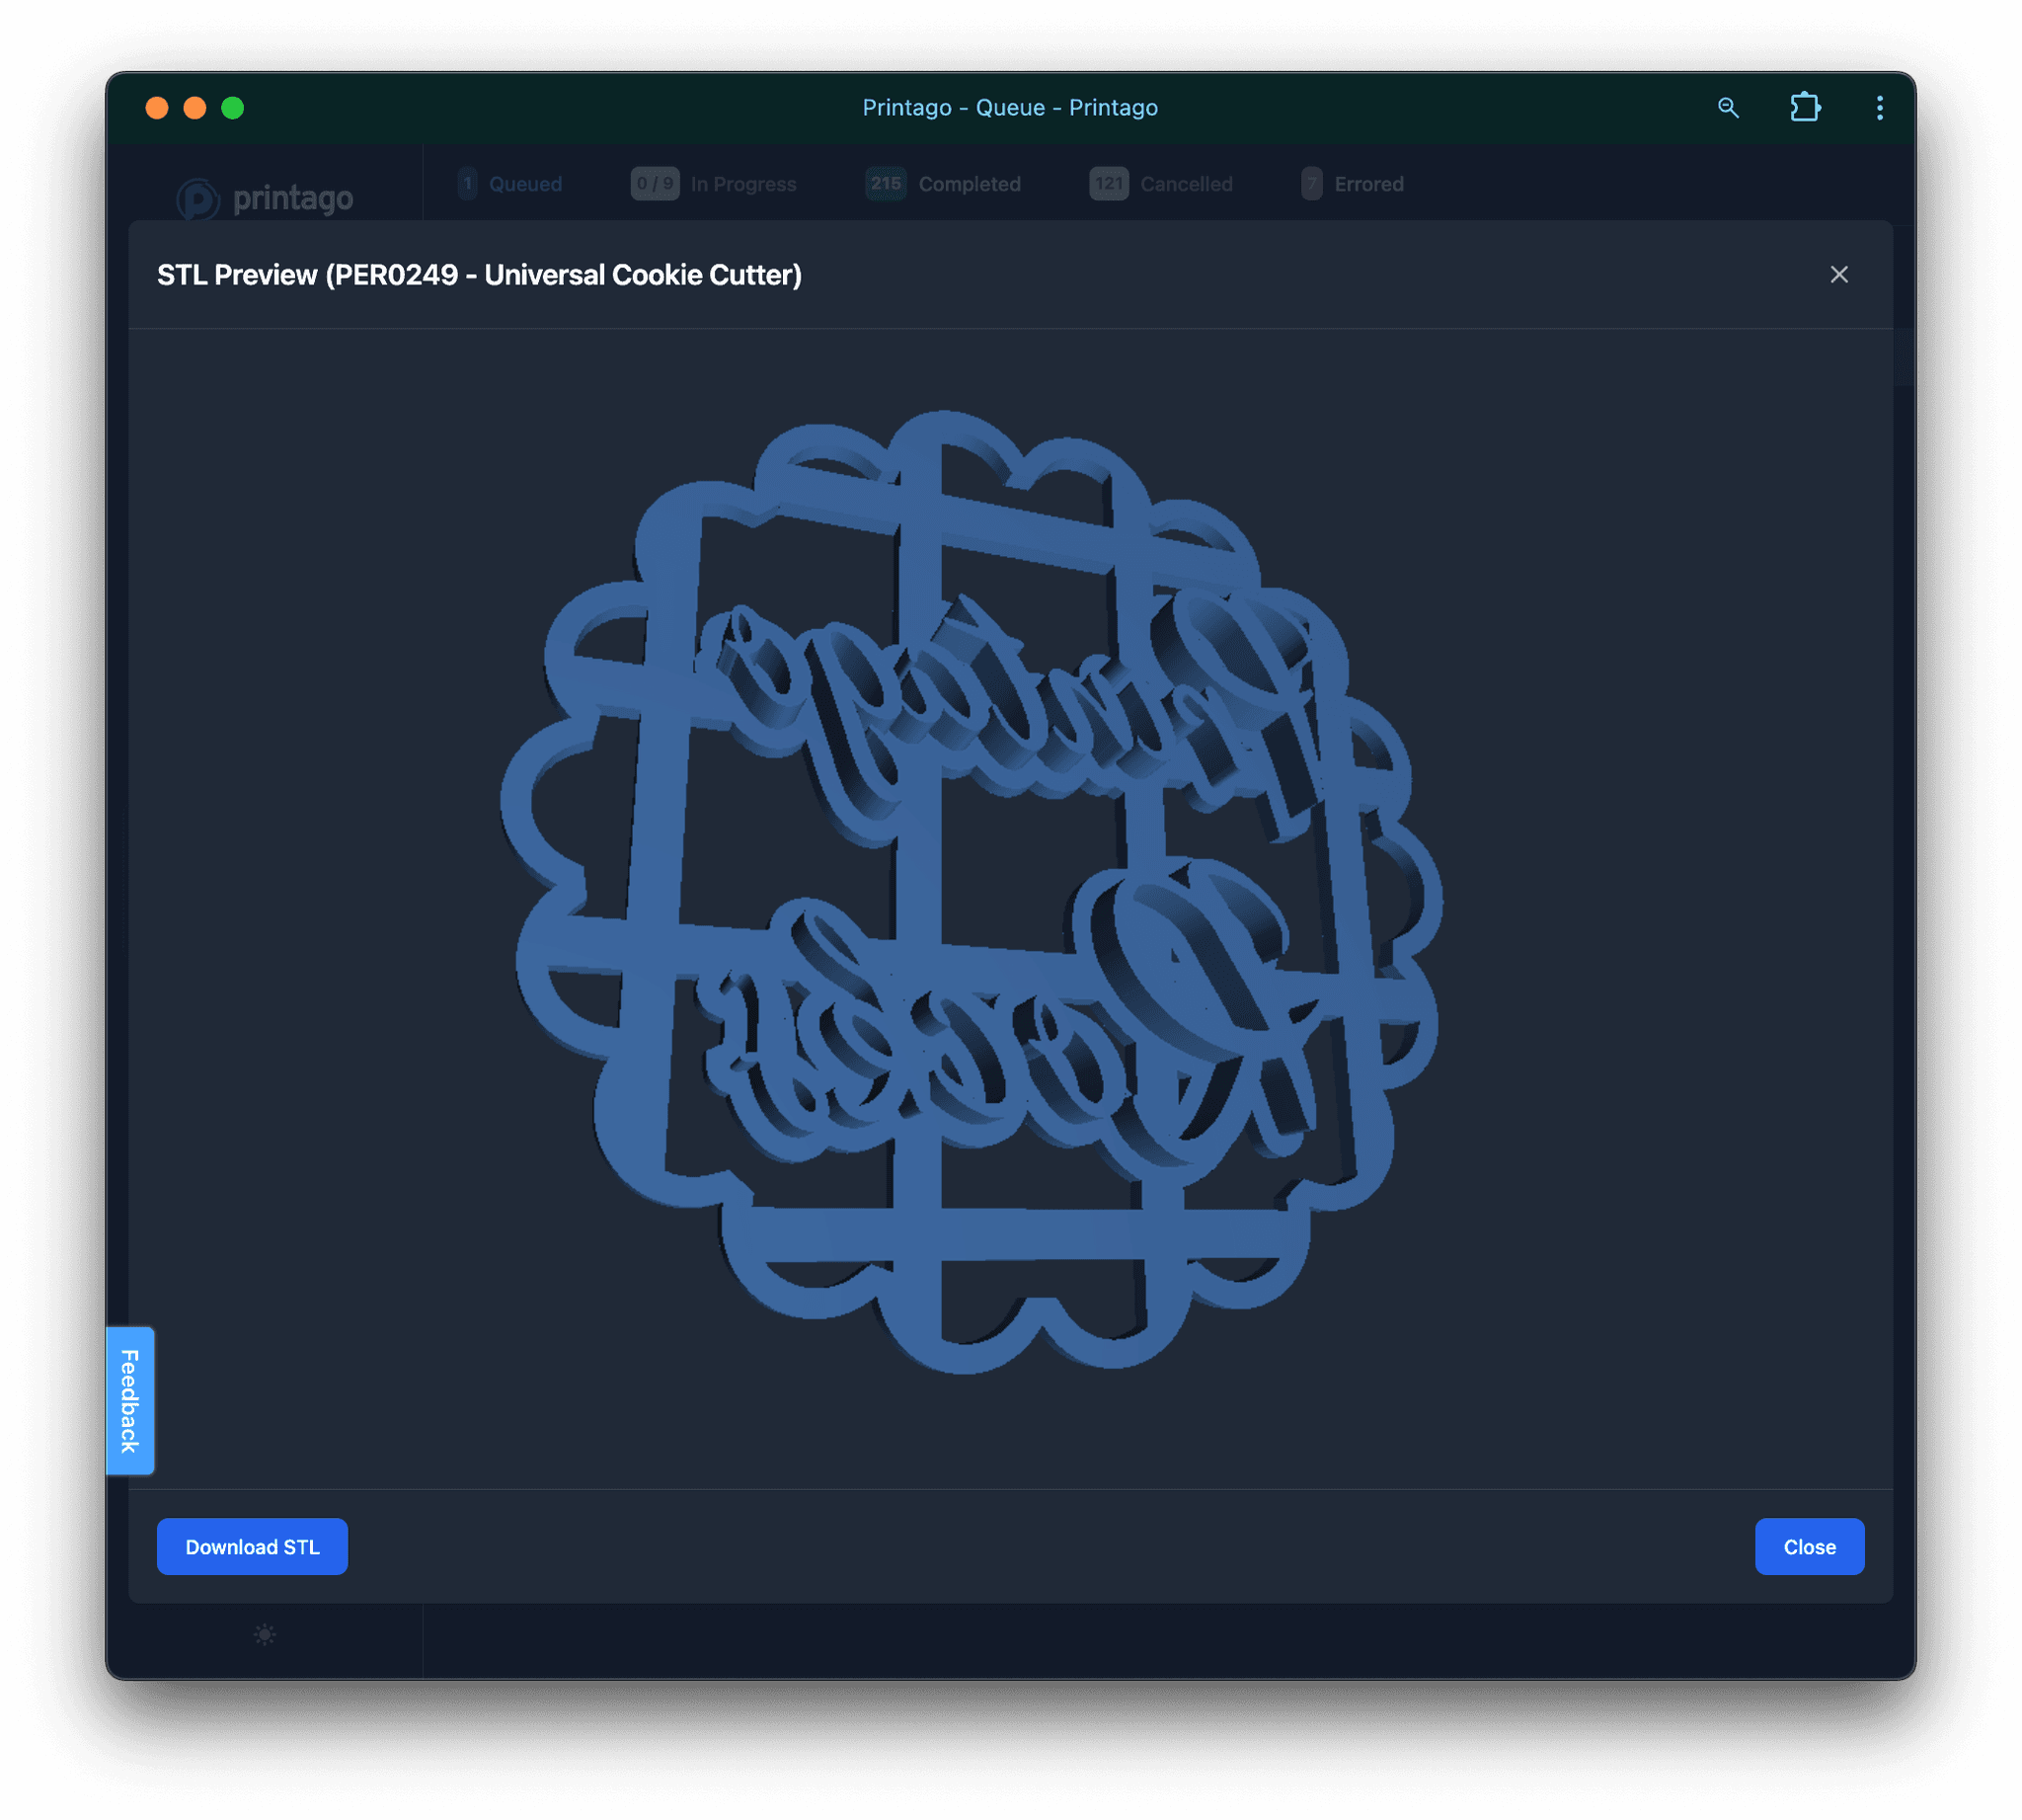Click the Completed badge showing 215

(884, 184)
